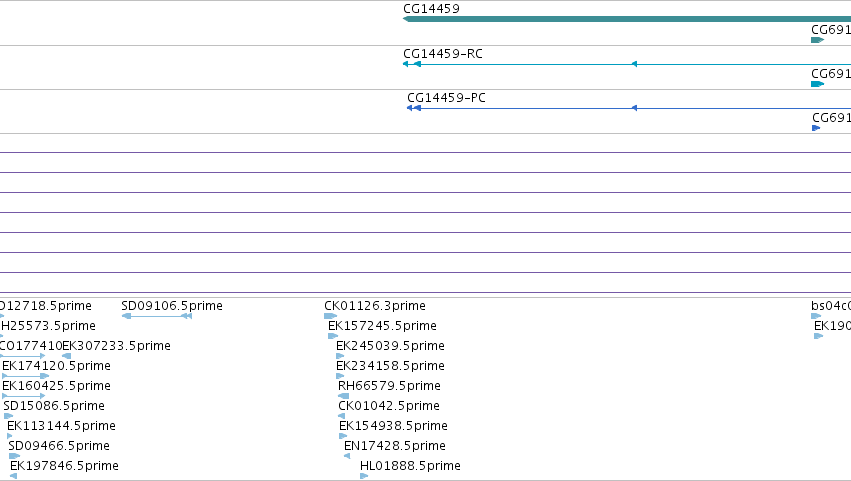The width and height of the screenshot is (851, 481).
Task: Click the EK174120.5prime label
Action: tap(56, 366)
